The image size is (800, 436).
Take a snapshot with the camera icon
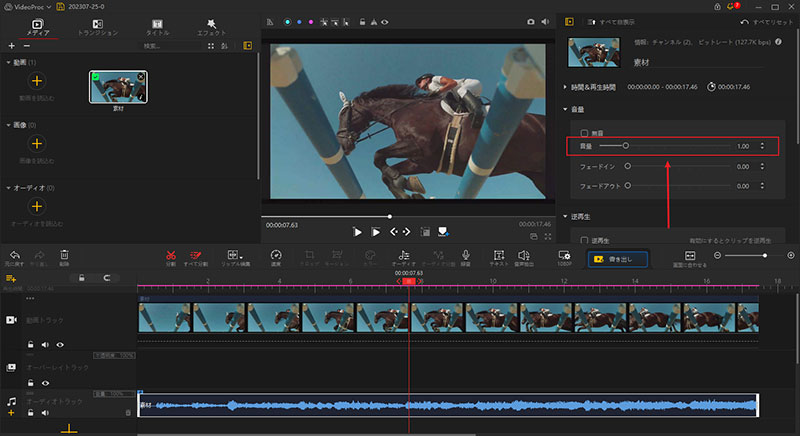531,22
